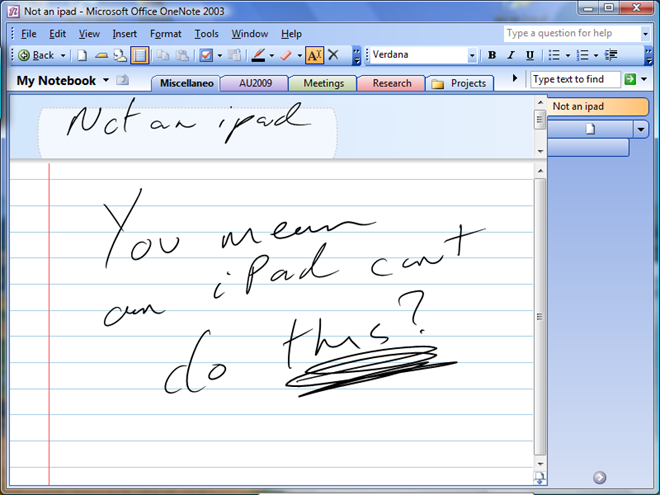Click the task flag checkbox icon
Image resolution: width=660 pixels, height=495 pixels.
[206, 55]
